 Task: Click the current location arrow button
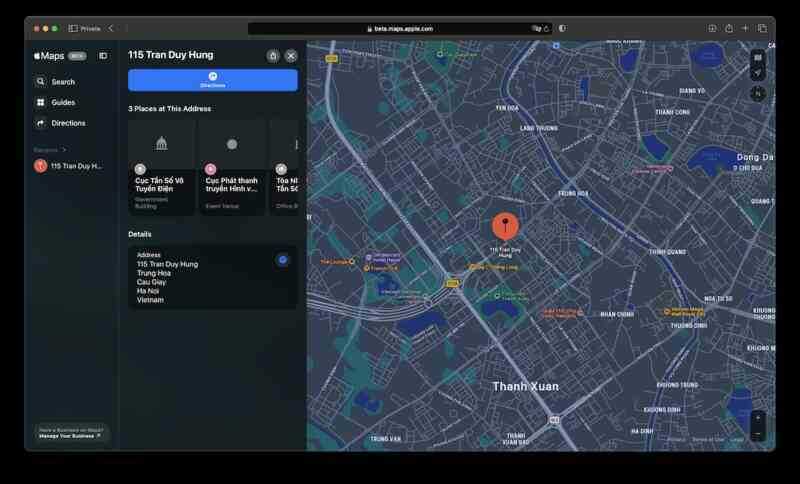[x=758, y=72]
